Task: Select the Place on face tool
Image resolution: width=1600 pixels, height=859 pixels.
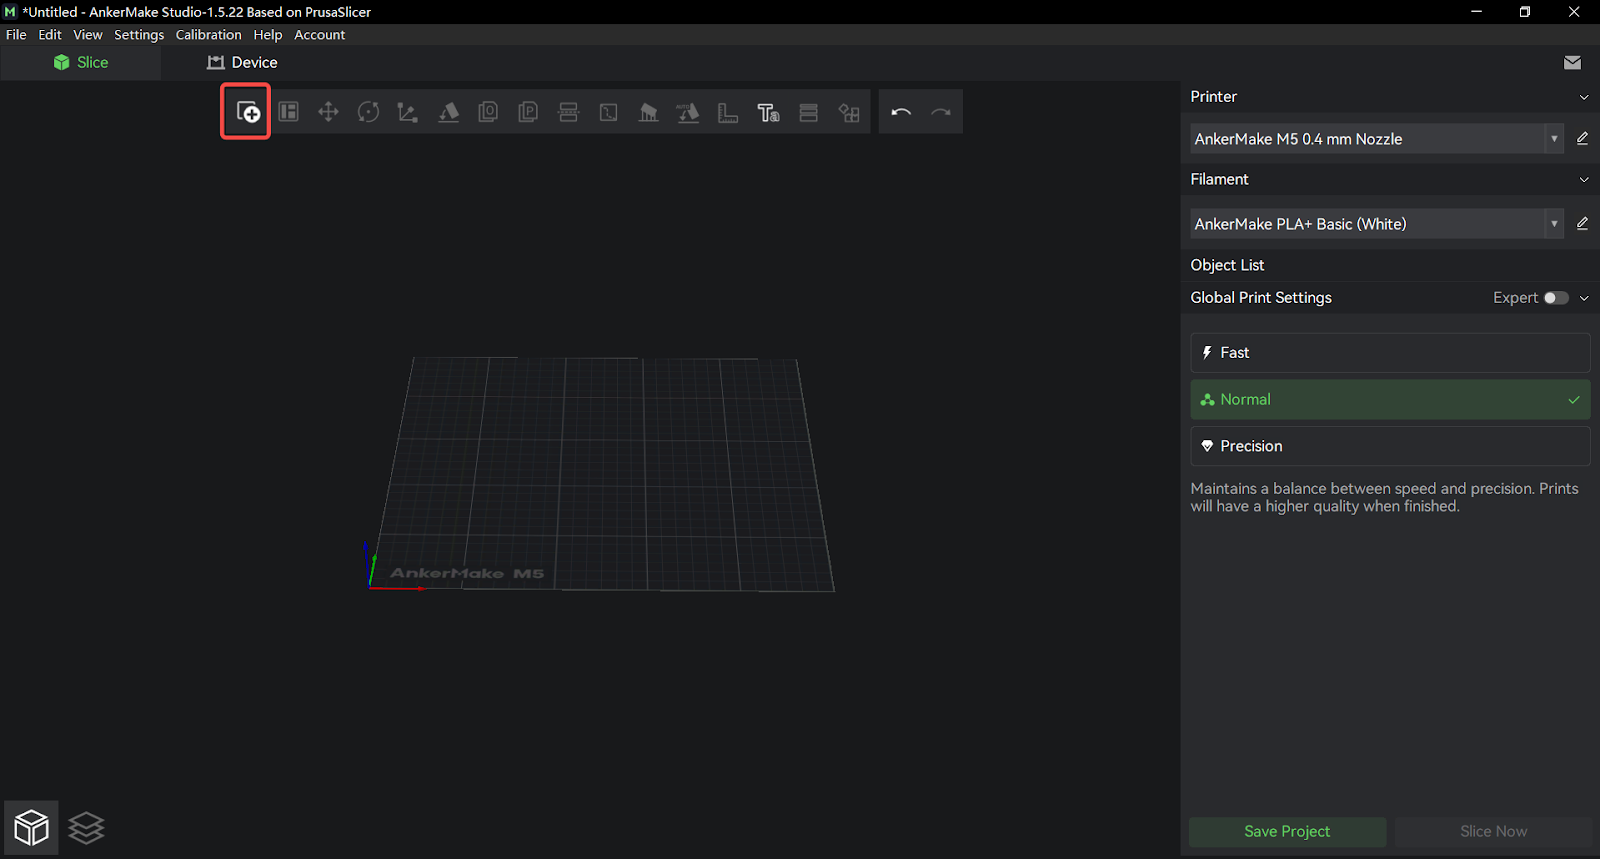Action: (448, 112)
